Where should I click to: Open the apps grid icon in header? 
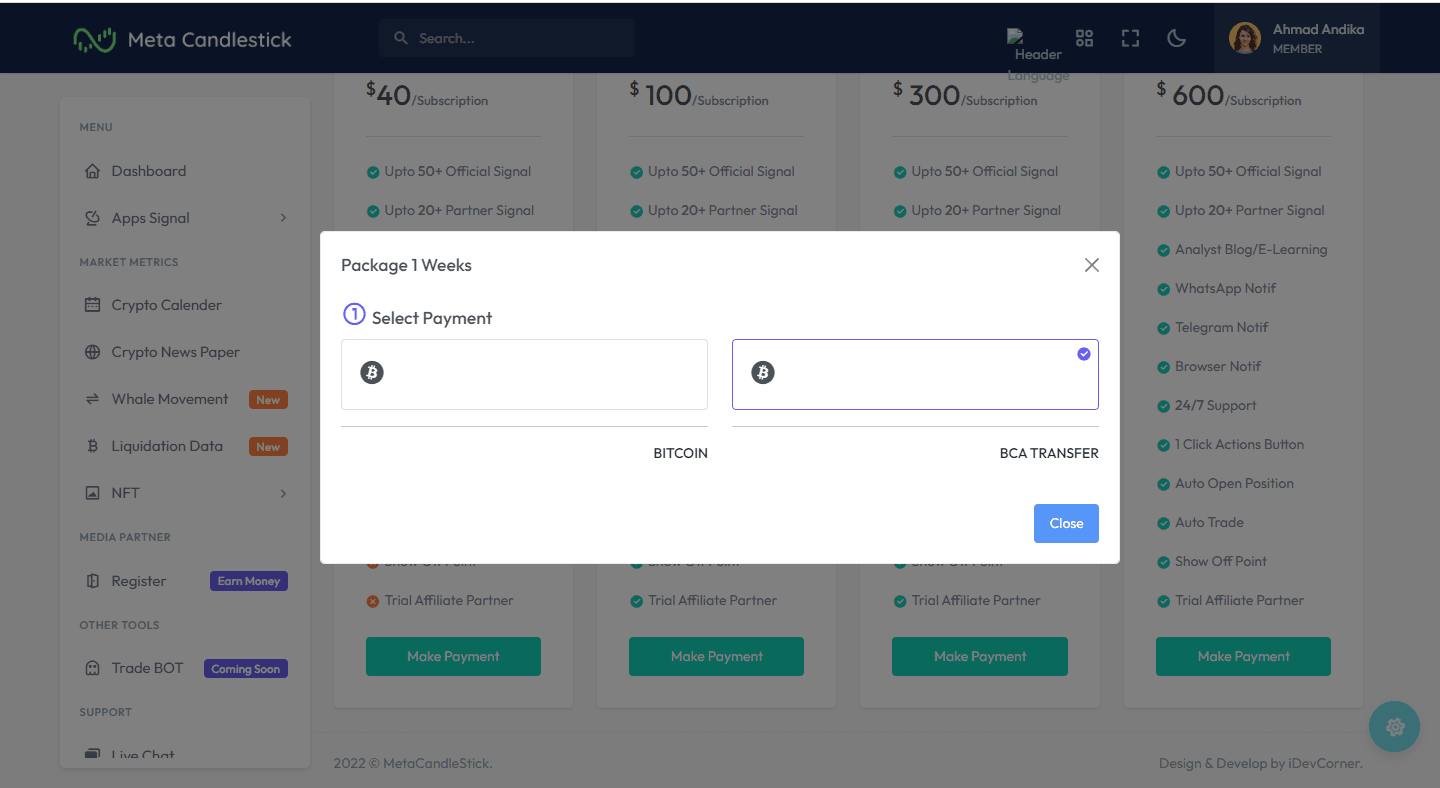coord(1084,38)
